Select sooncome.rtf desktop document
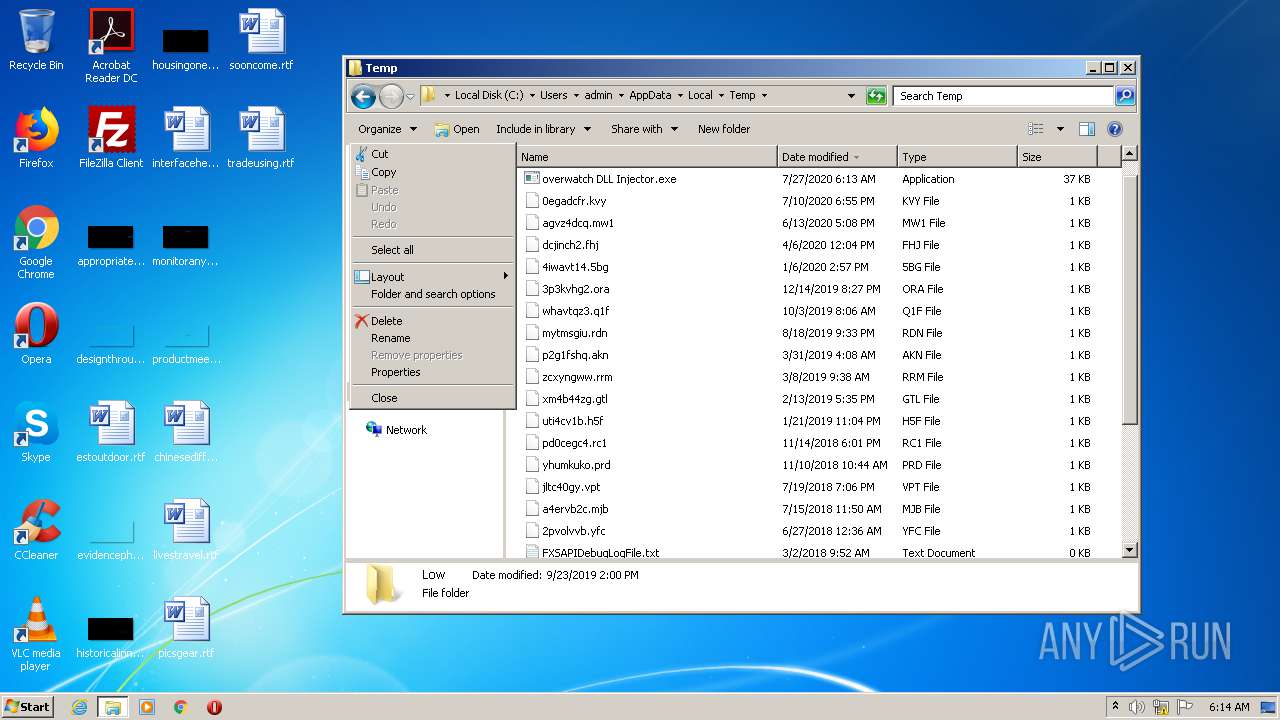This screenshot has width=1280, height=720. [x=261, y=40]
